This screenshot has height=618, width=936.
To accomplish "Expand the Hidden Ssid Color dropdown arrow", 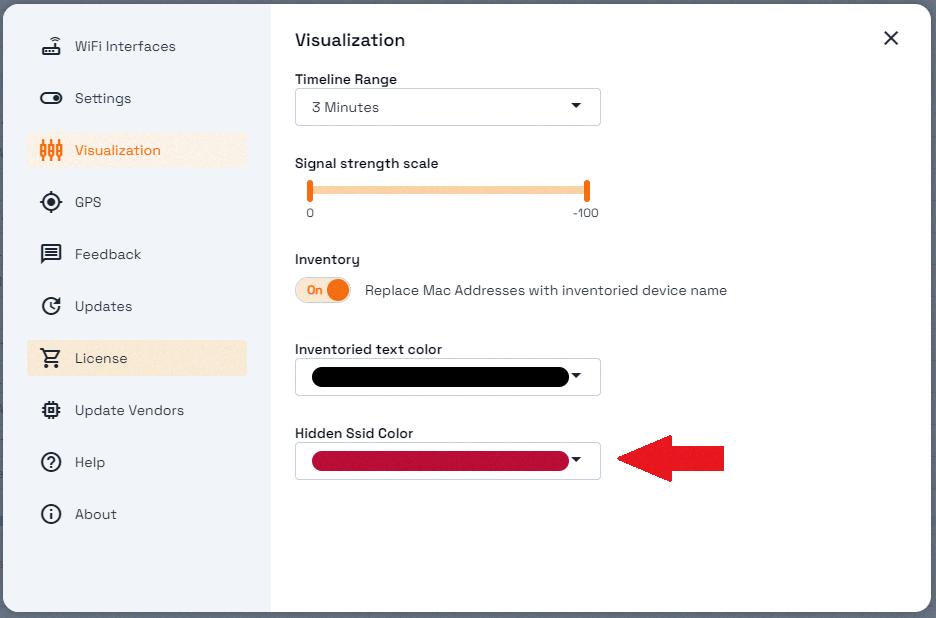I will click(x=576, y=461).
